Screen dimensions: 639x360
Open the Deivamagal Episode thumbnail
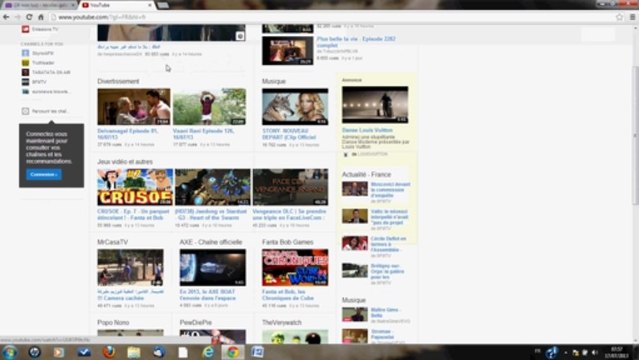[x=134, y=107]
